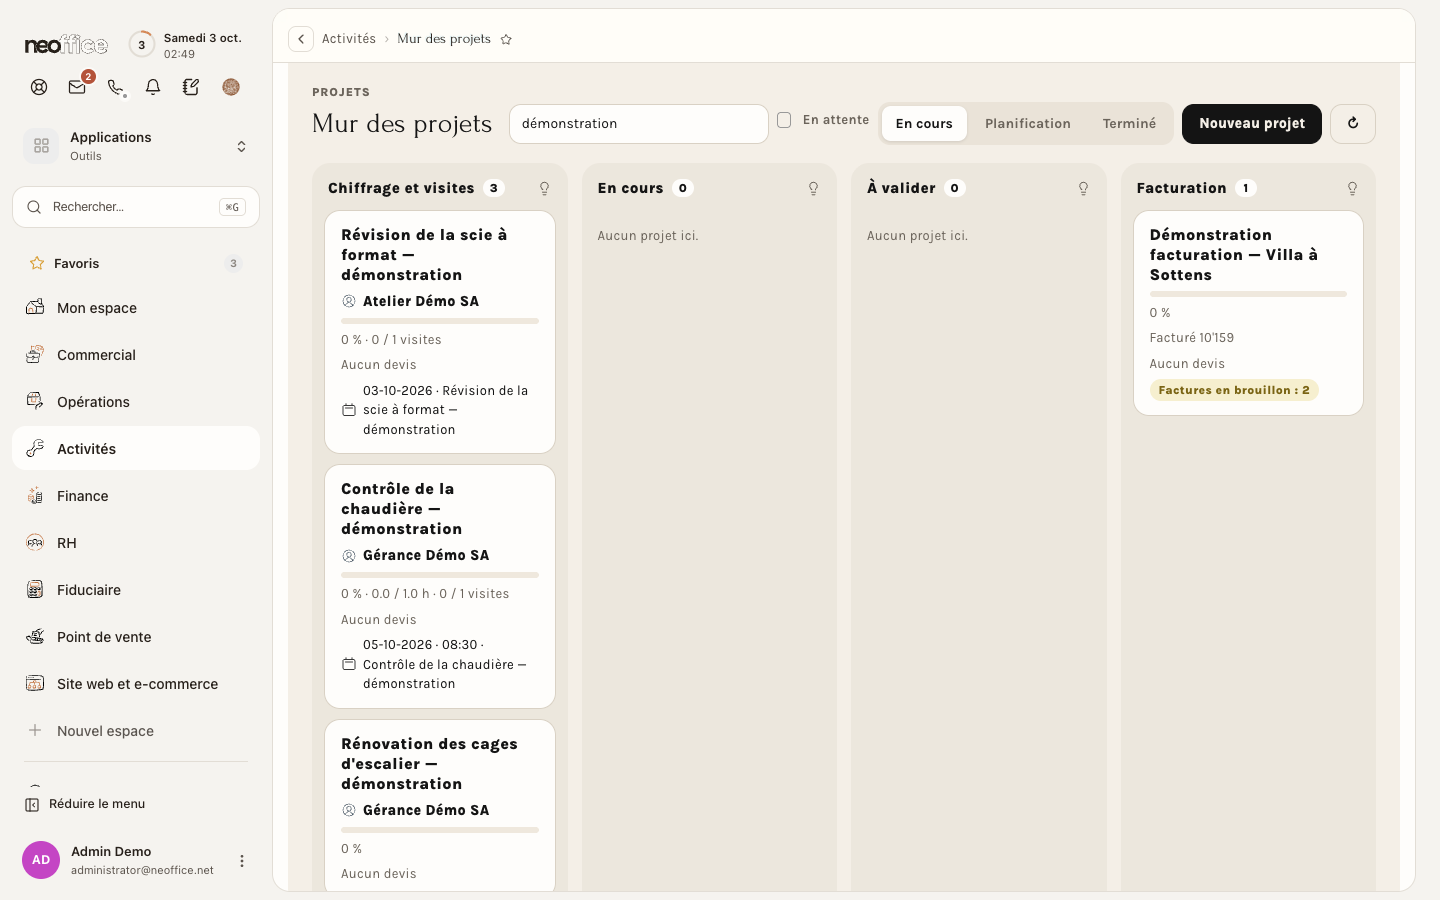This screenshot has width=1440, height=900.
Task: Click the lightbulb in the À valider column
Action: 1083,188
